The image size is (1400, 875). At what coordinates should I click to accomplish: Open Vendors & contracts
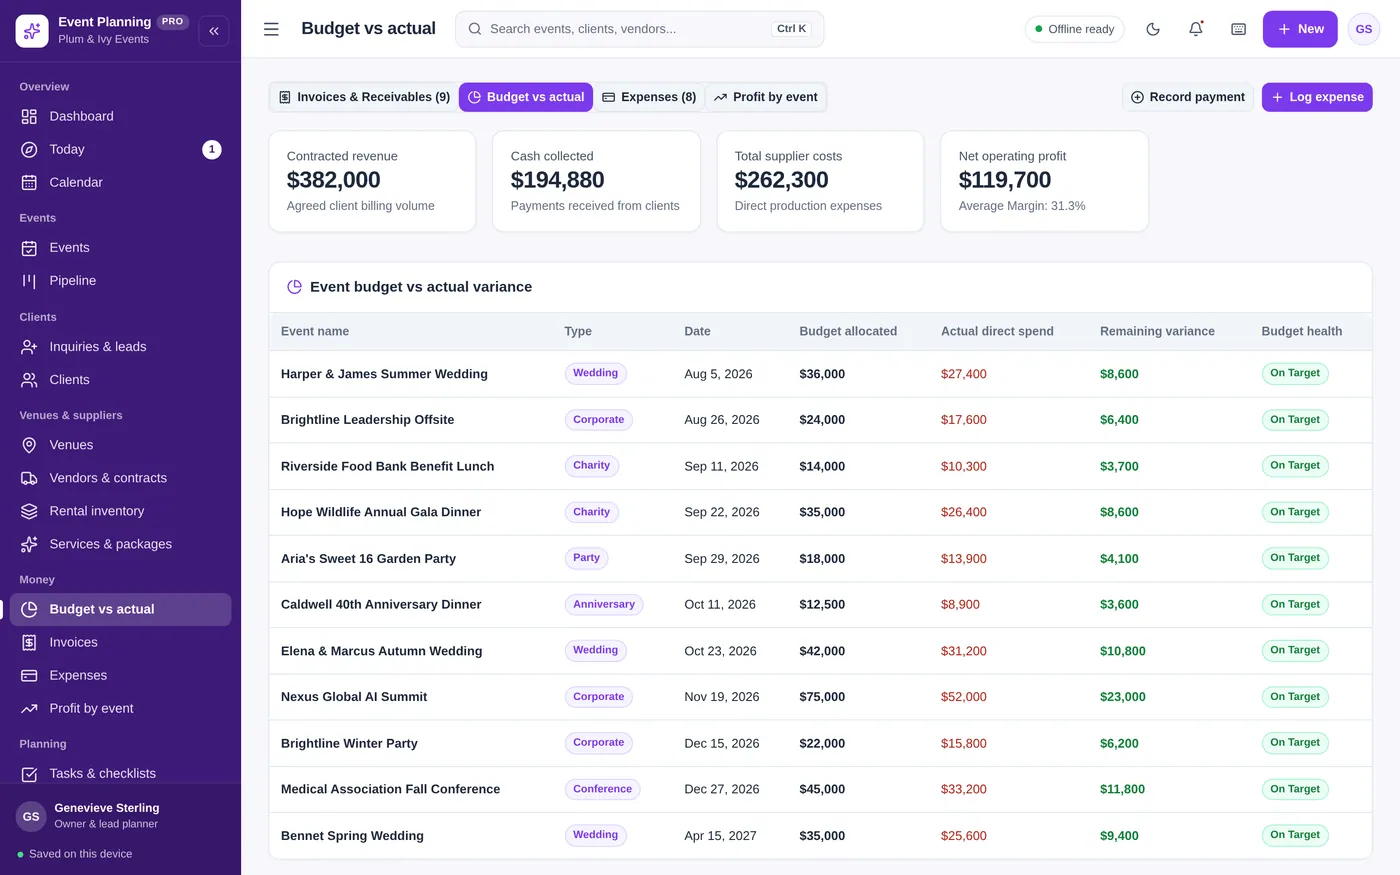120,478
